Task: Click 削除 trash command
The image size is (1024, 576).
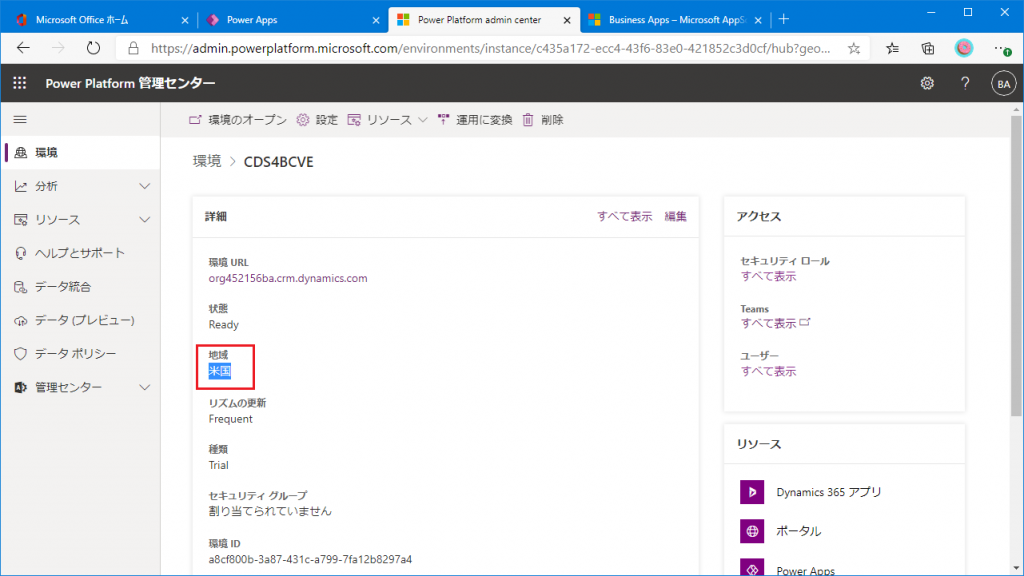Action: point(543,120)
